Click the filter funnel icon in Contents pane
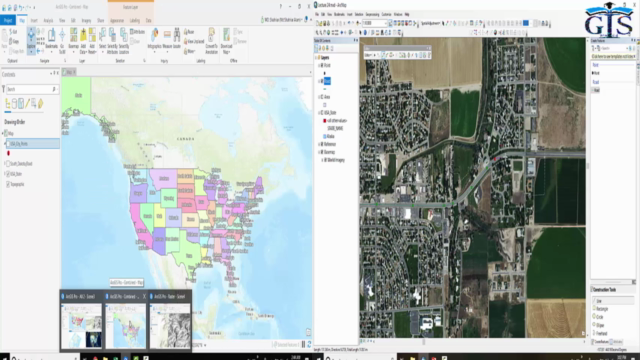 point(3,89)
